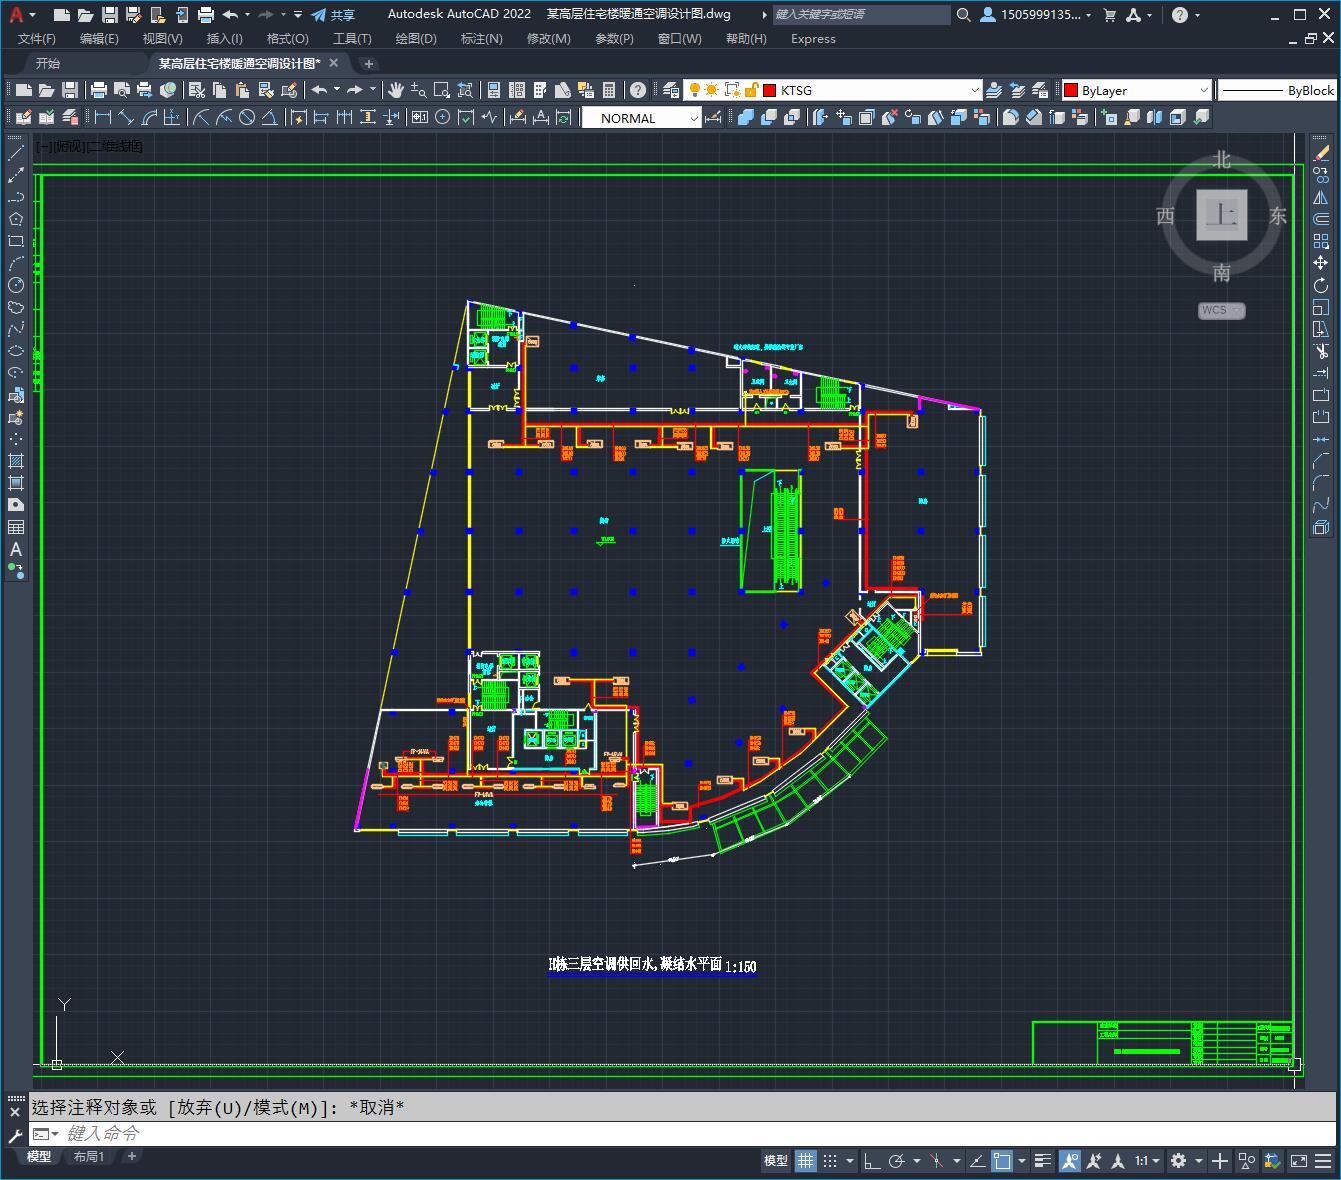Add a new drawing tab with the plus button

point(368,63)
